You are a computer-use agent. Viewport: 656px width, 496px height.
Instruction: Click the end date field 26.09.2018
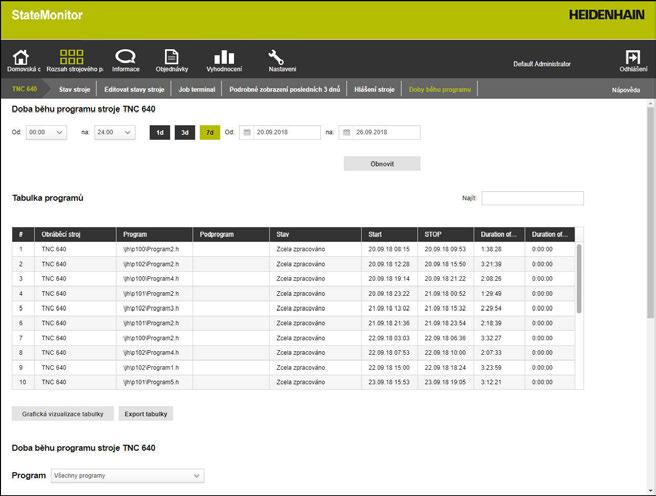point(379,132)
